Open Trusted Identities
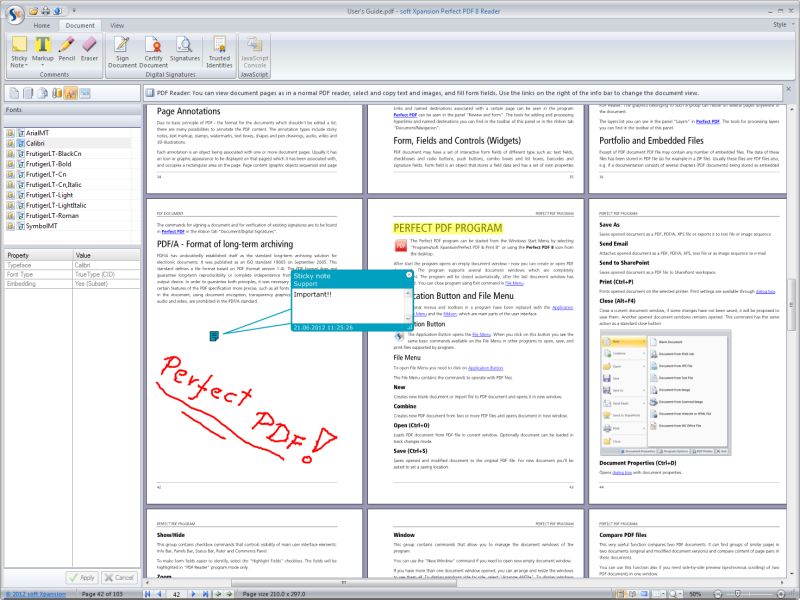The height and width of the screenshot is (600, 800). tap(219, 45)
